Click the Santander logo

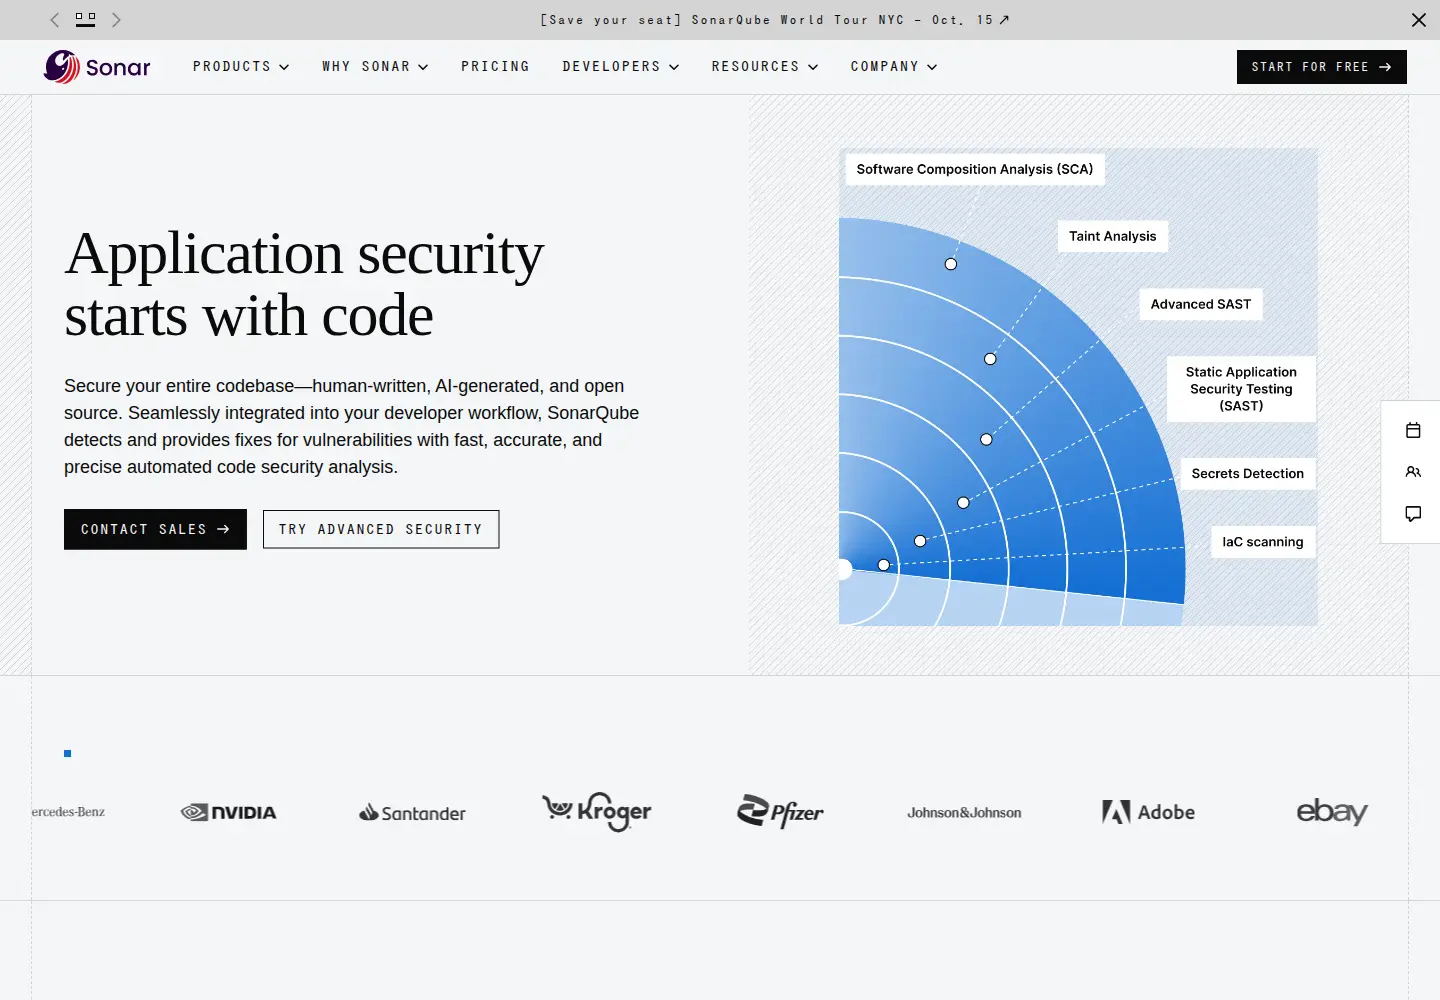(412, 813)
